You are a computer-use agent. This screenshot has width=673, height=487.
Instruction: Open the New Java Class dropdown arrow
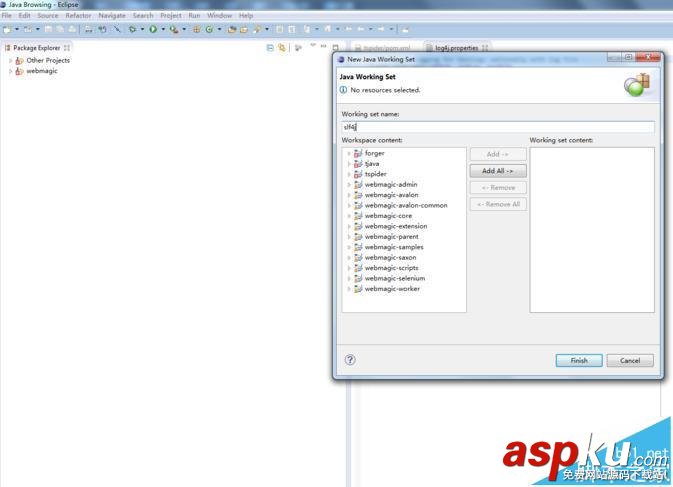tap(219, 29)
